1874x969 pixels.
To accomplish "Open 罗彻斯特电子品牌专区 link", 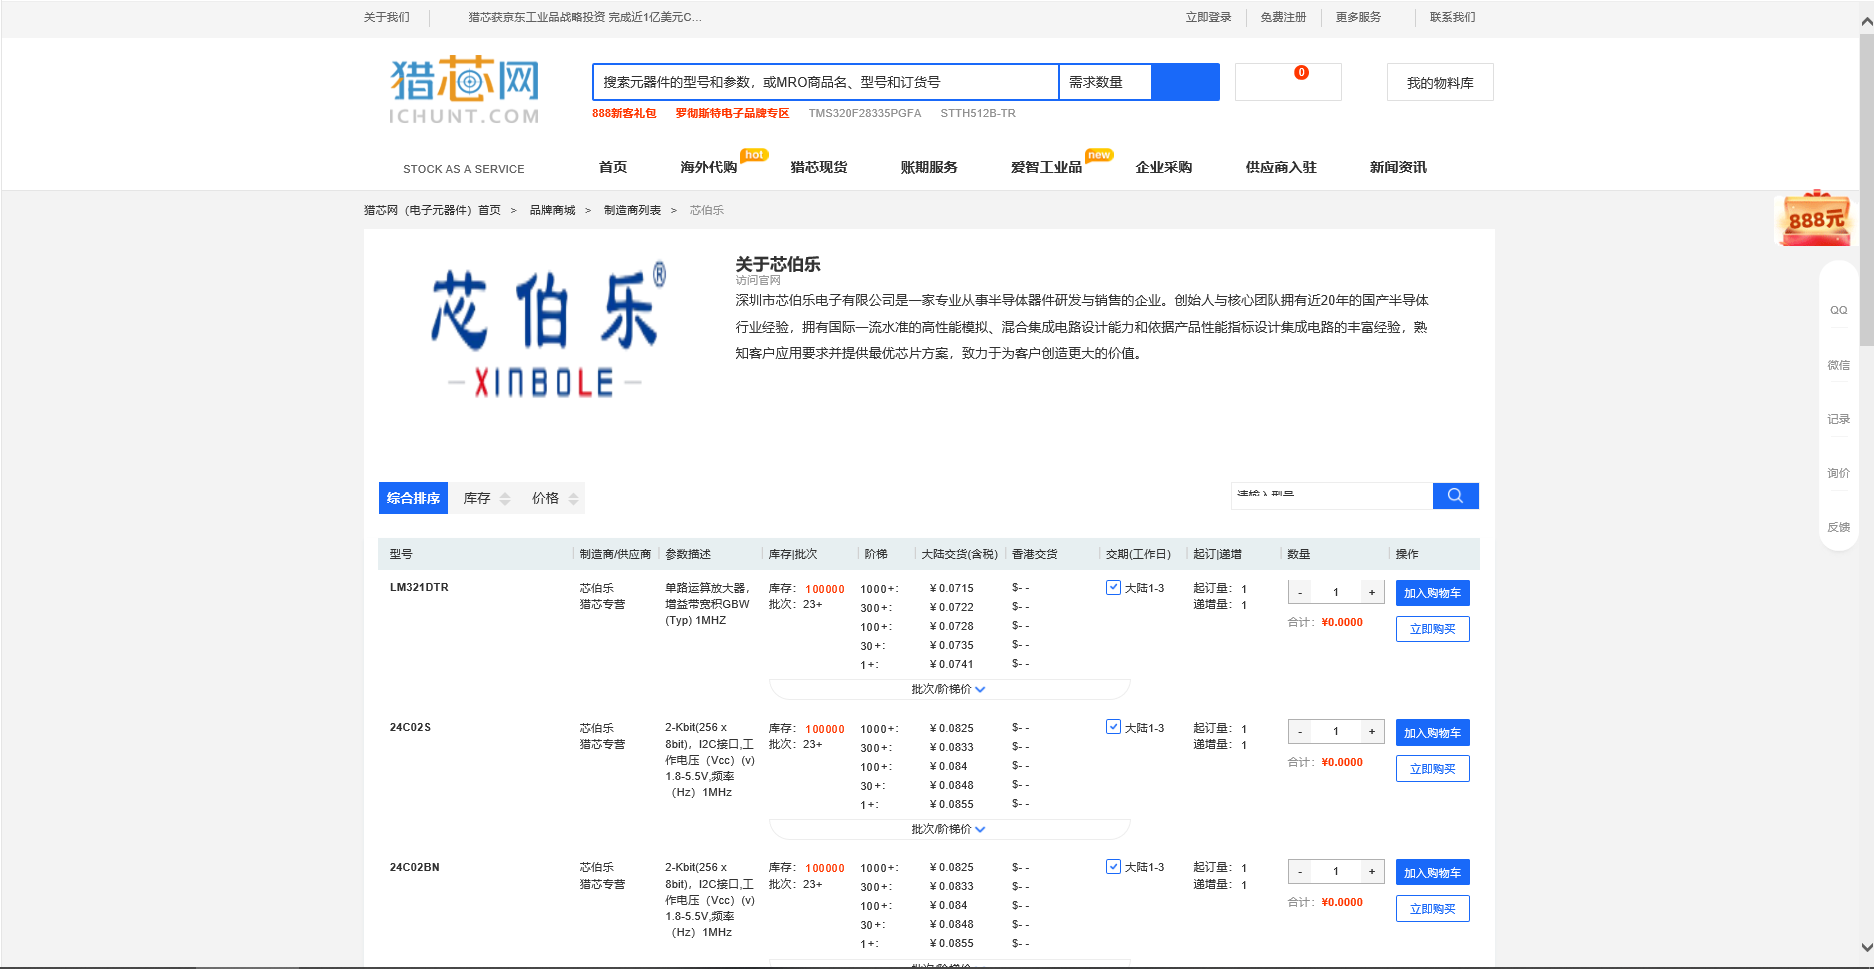I will (732, 113).
